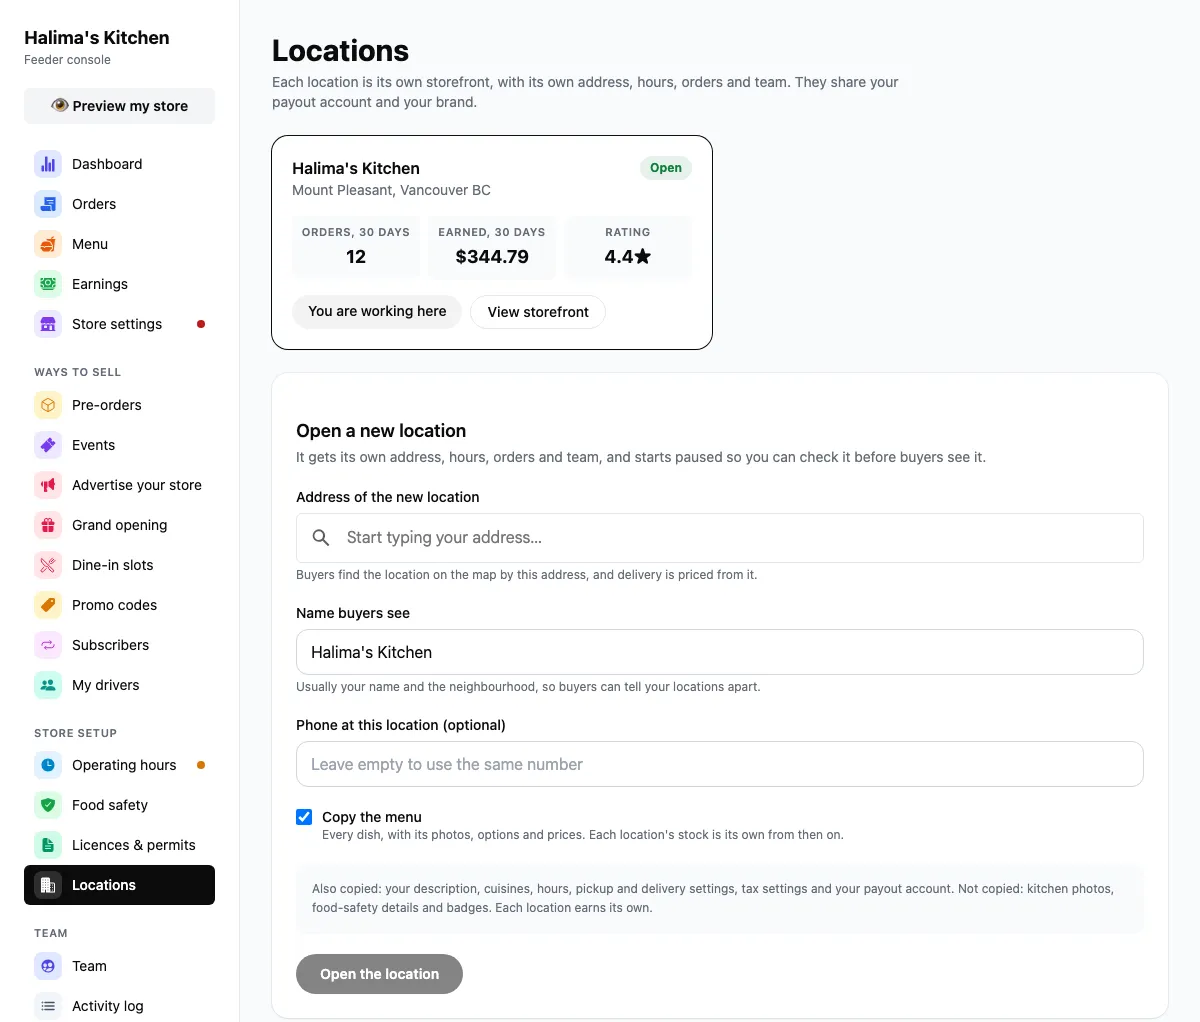The height and width of the screenshot is (1022, 1200).
Task: Click the Orders icon in sidebar
Action: pos(48,204)
